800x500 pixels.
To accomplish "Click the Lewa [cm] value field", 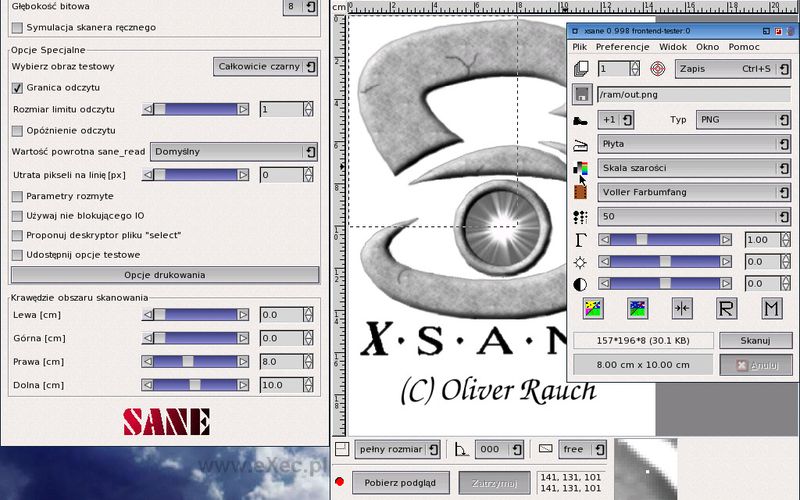I will [x=282, y=315].
